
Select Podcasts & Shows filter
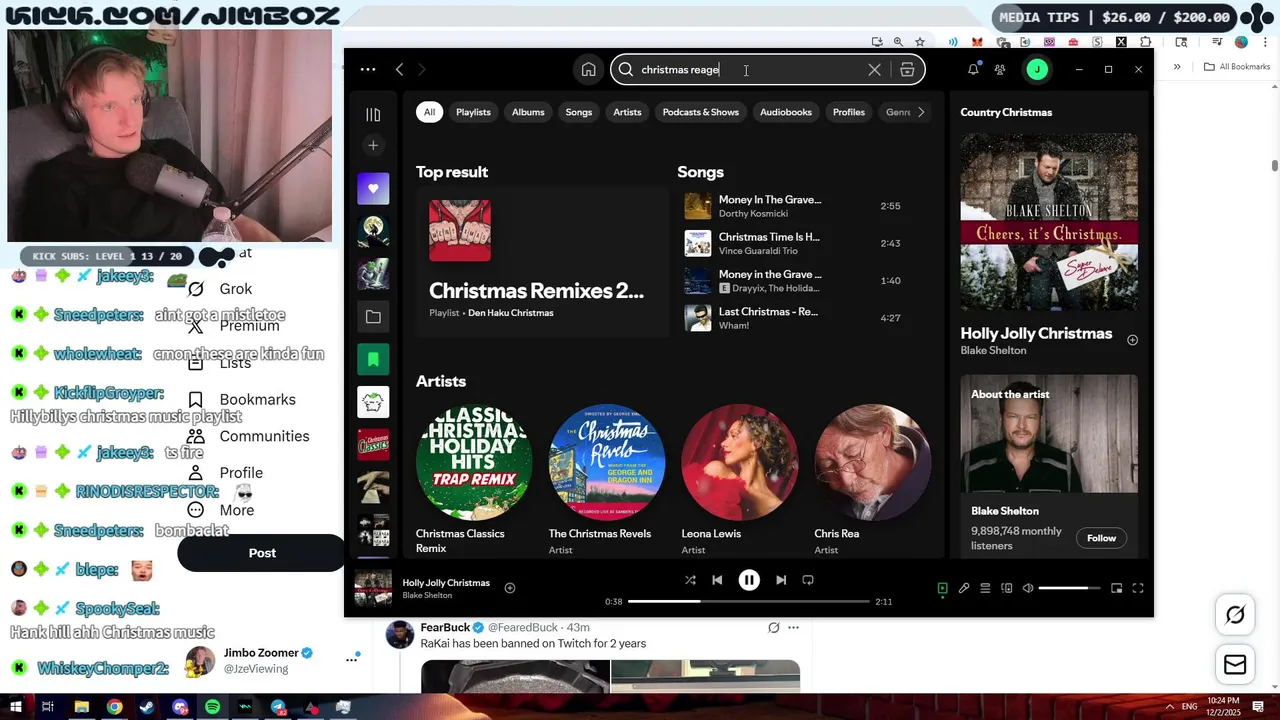click(x=700, y=112)
